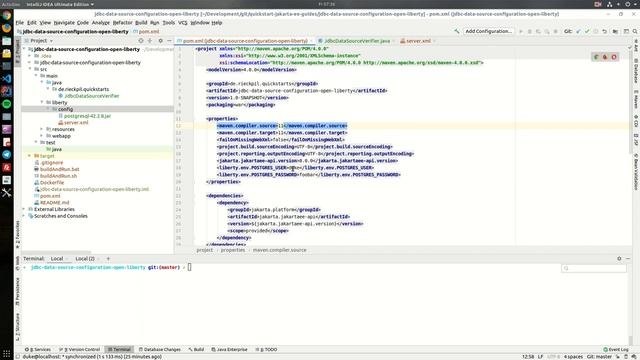640x360 pixels.
Task: Open the Persistence tool window on left sidebar
Action: [x=18, y=291]
